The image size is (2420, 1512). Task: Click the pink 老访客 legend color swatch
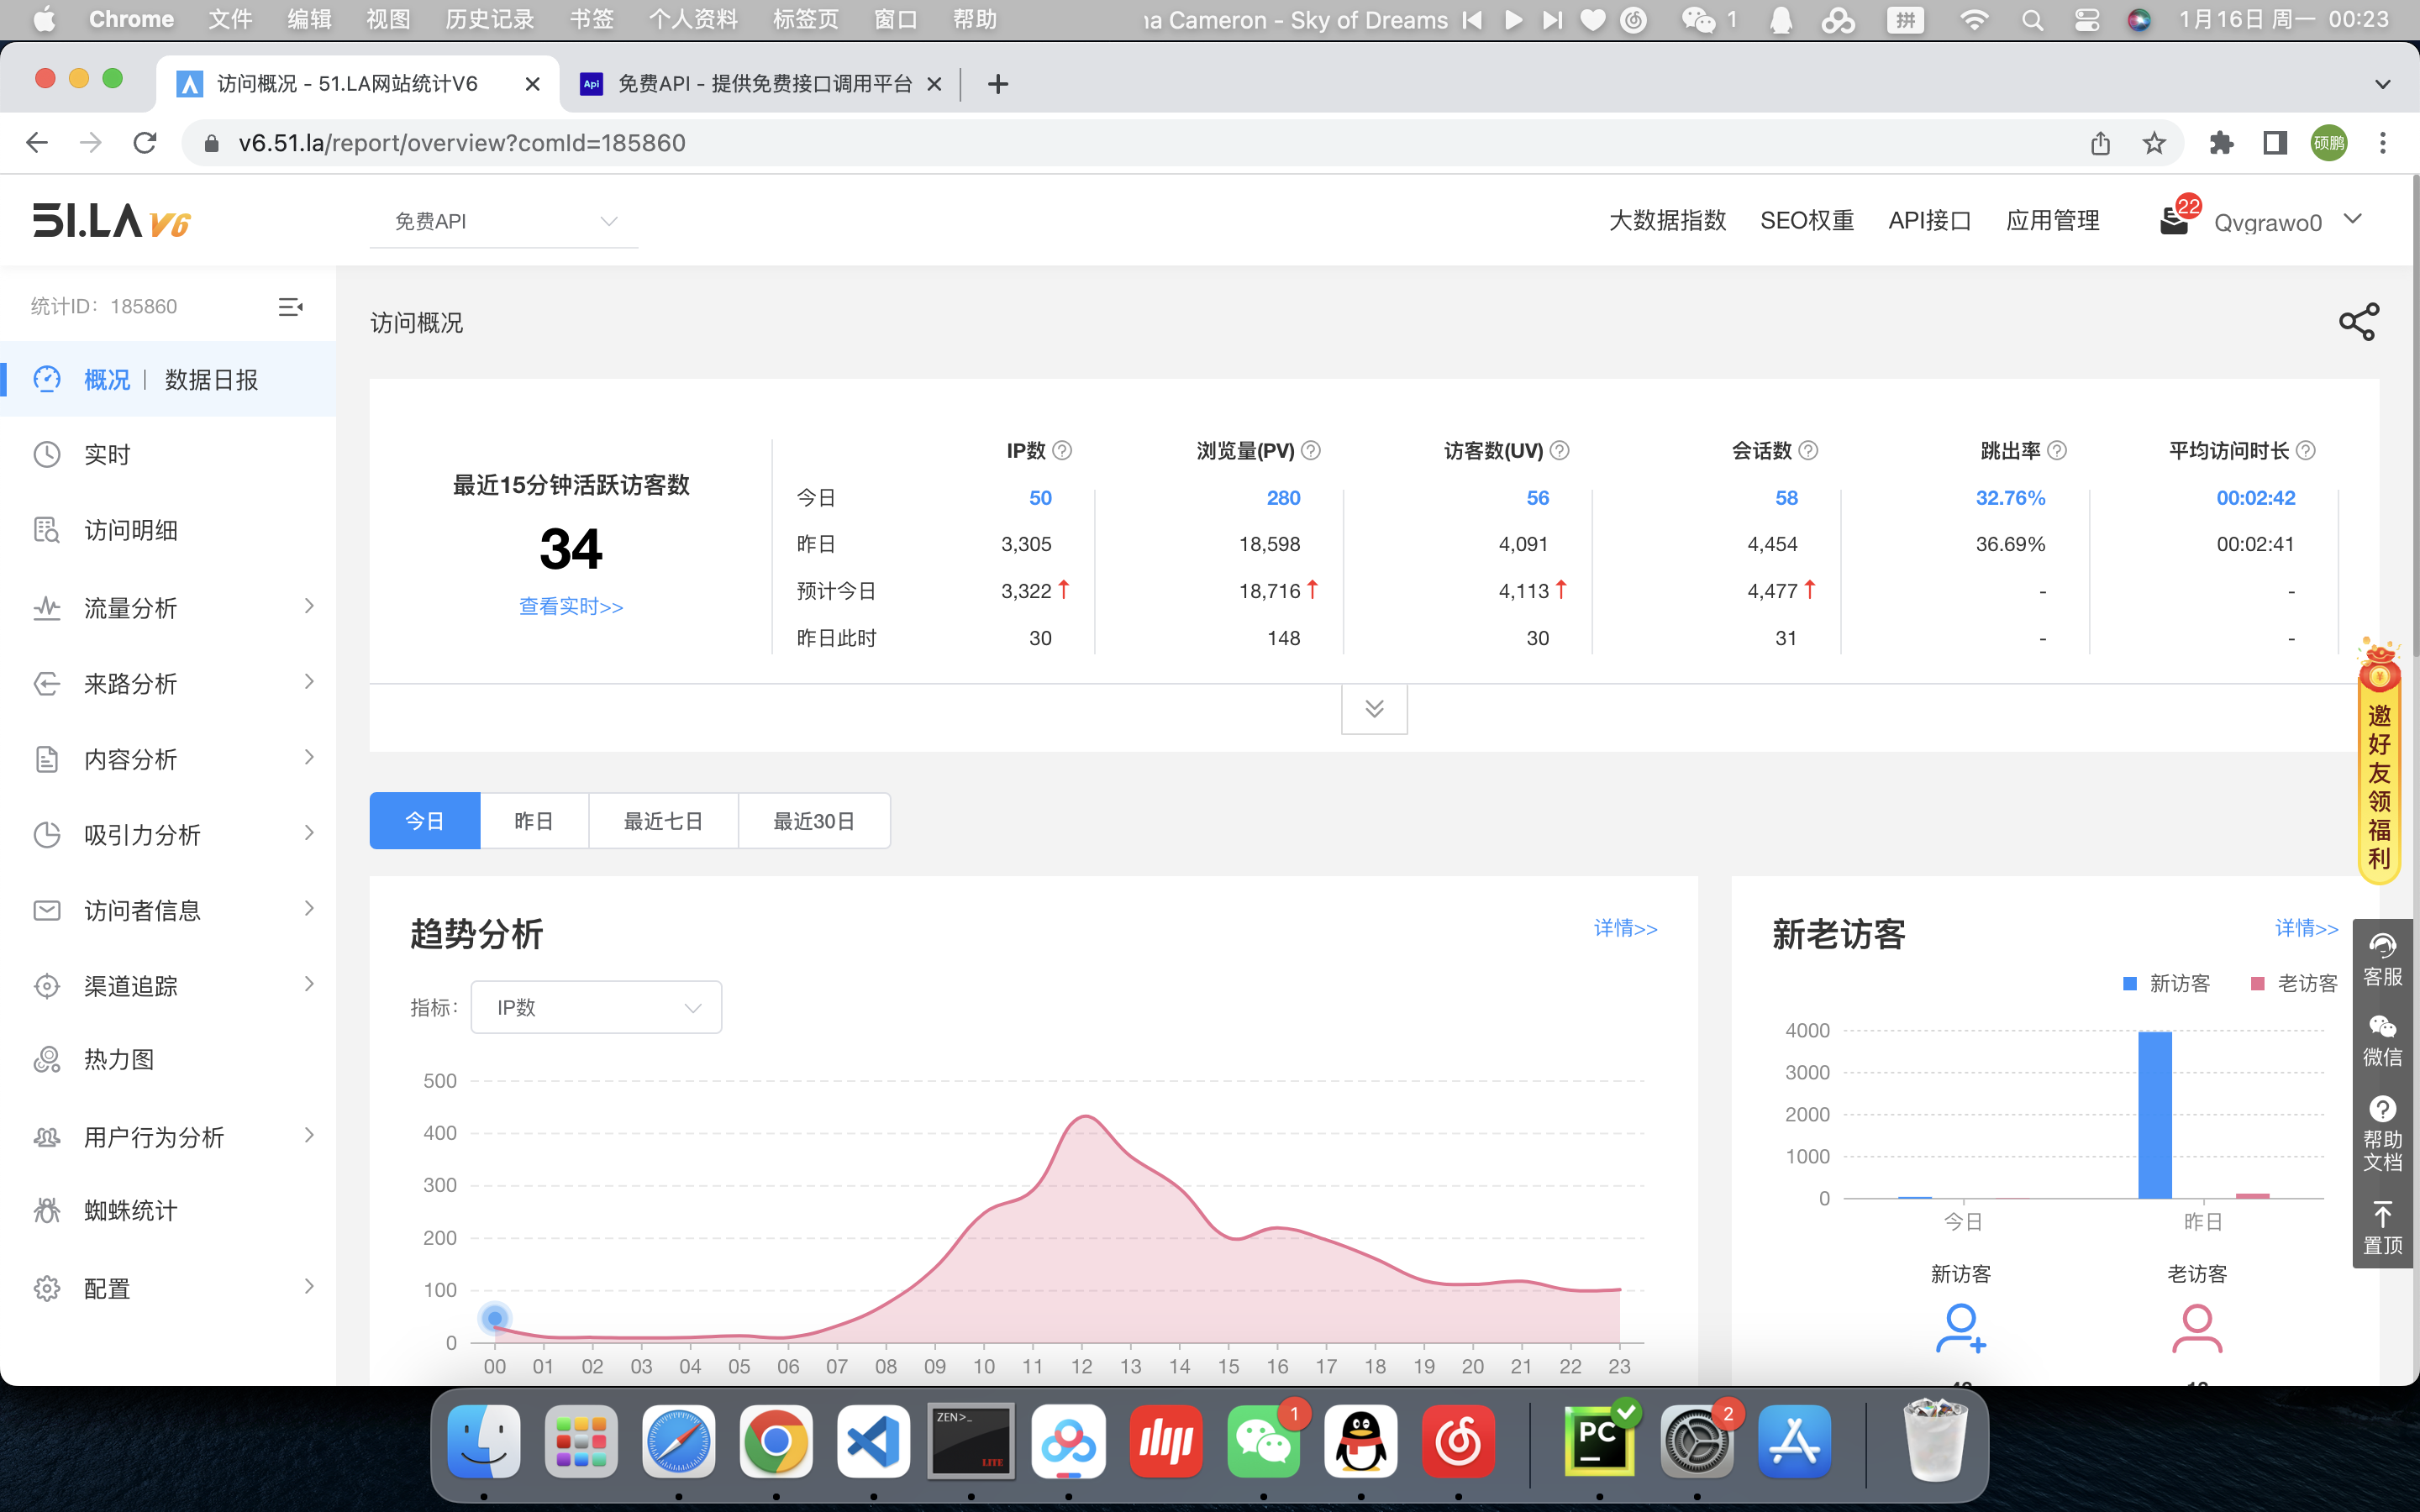[2258, 984]
